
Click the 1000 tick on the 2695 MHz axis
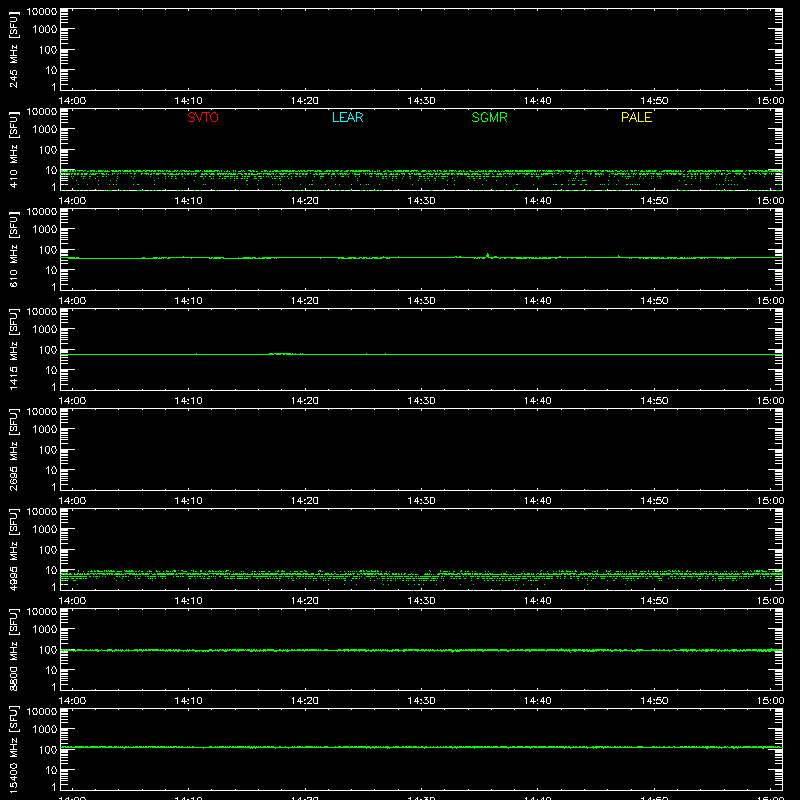[x=45, y=430]
